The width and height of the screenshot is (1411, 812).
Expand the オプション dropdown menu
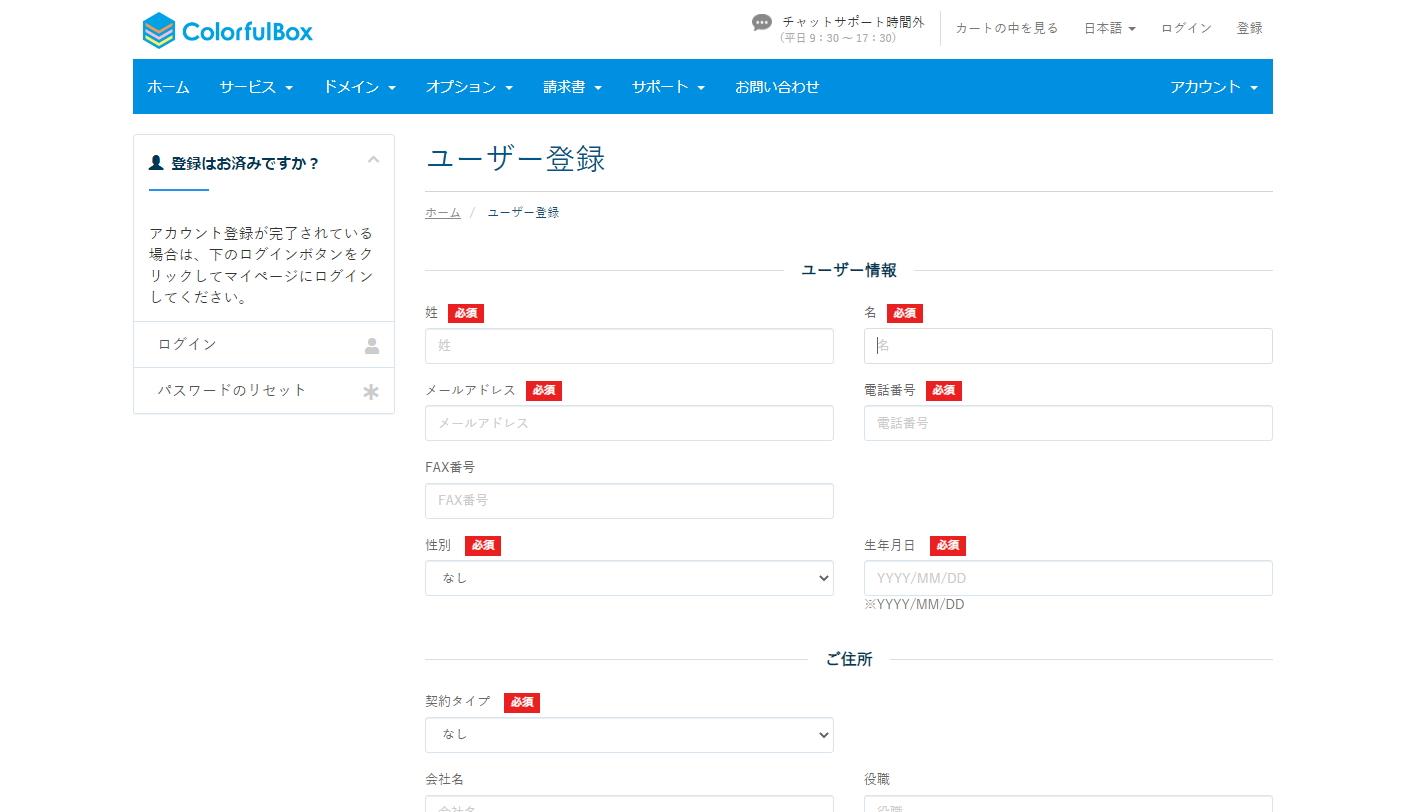pyautogui.click(x=469, y=87)
